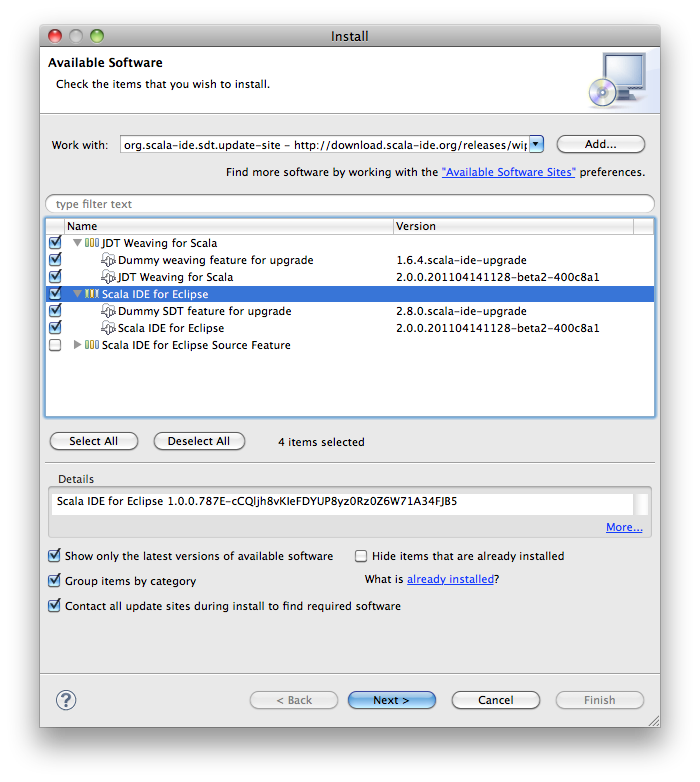Collapse the Scala IDE for Eclipse category
The image size is (700, 782).
pos(77,294)
